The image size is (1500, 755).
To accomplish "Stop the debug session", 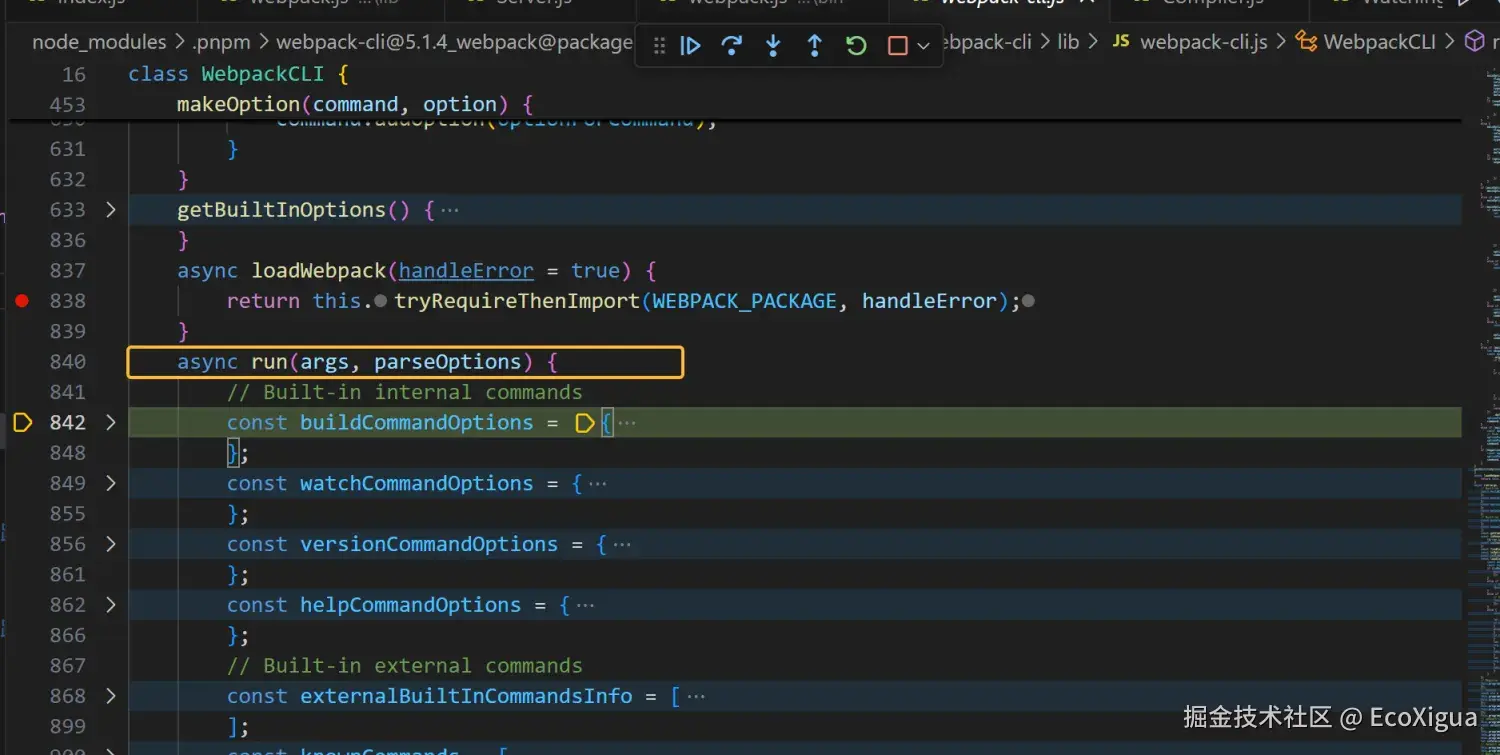I will [x=898, y=46].
